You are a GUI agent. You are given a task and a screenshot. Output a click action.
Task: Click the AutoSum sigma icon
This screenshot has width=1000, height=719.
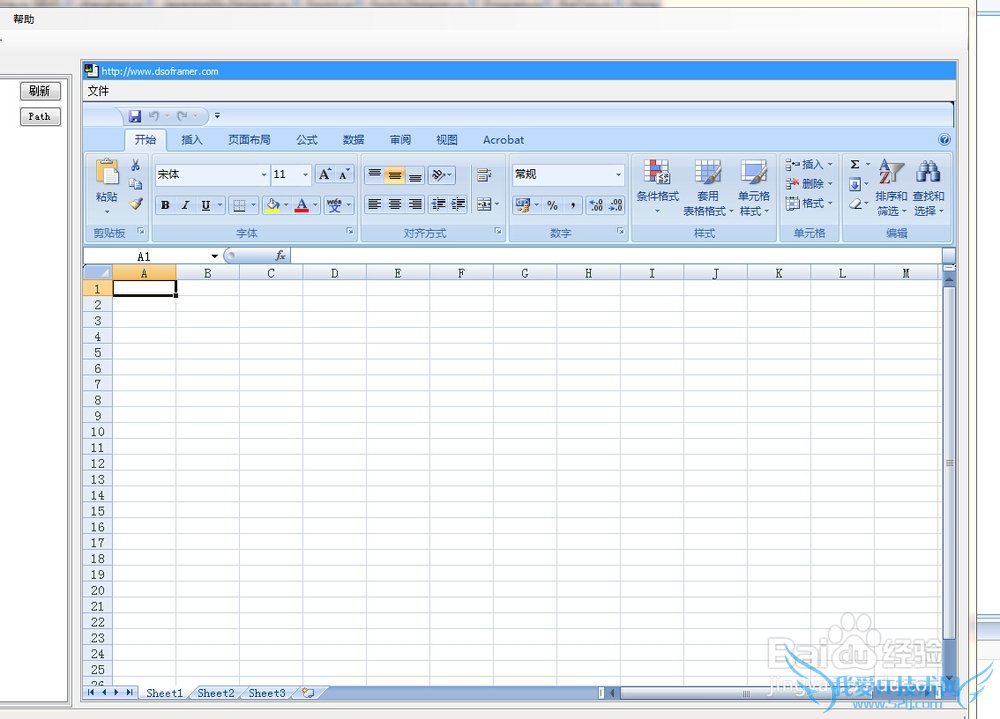click(855, 164)
